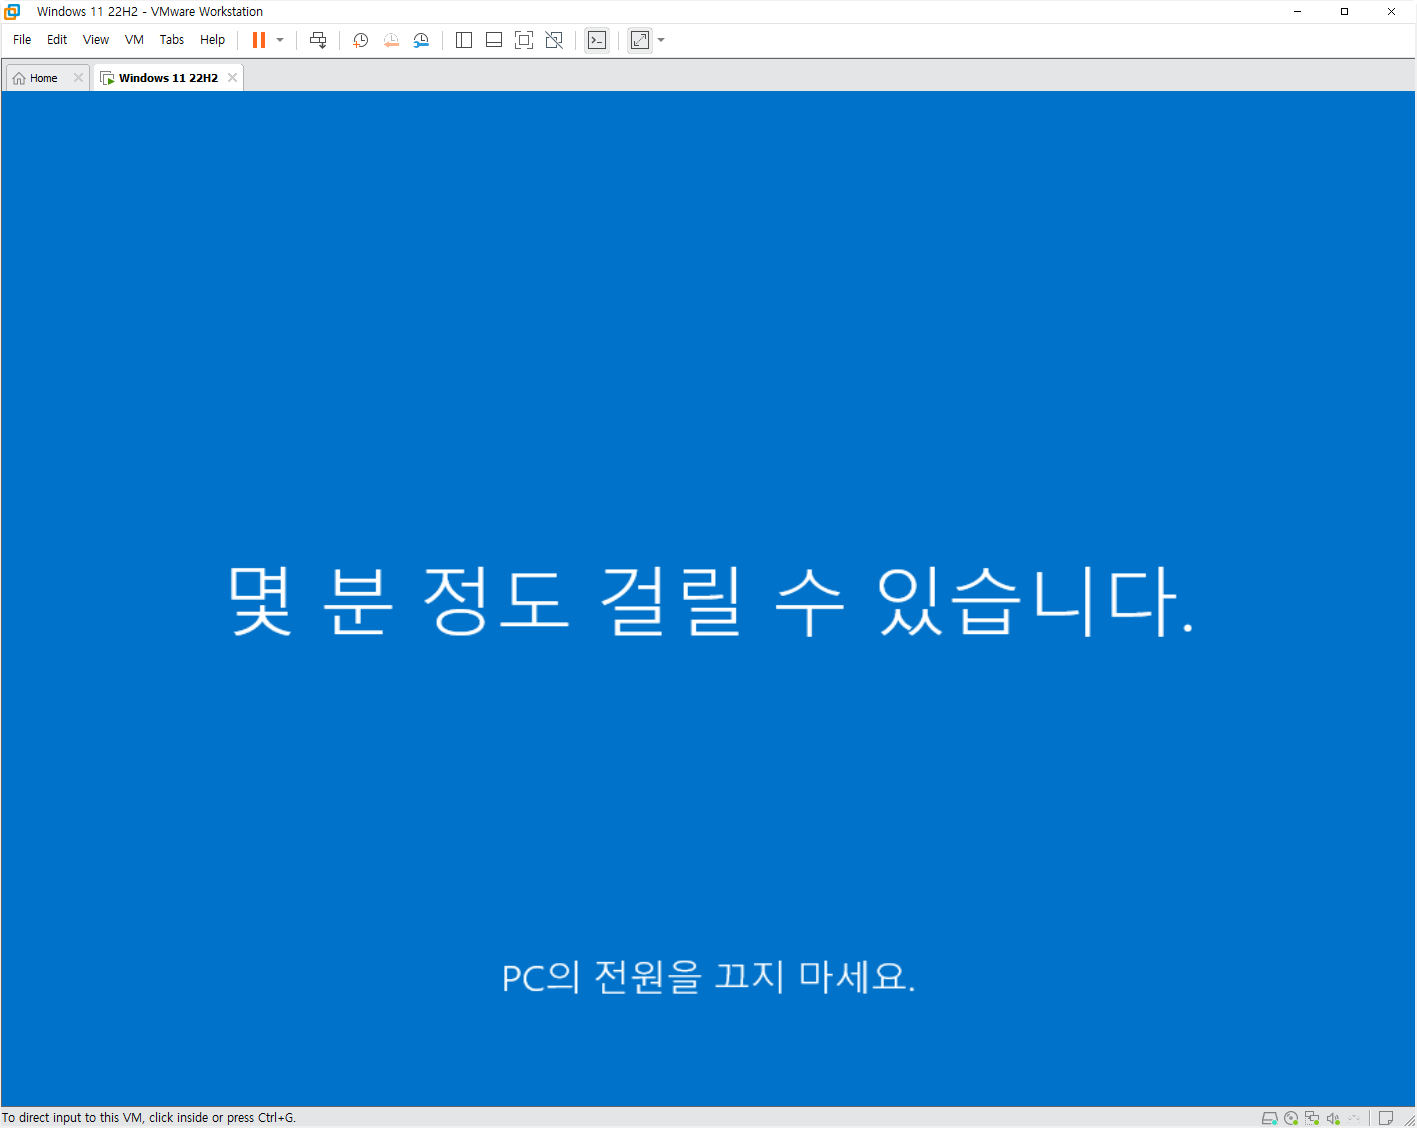Open the Tabs menu

coord(172,40)
